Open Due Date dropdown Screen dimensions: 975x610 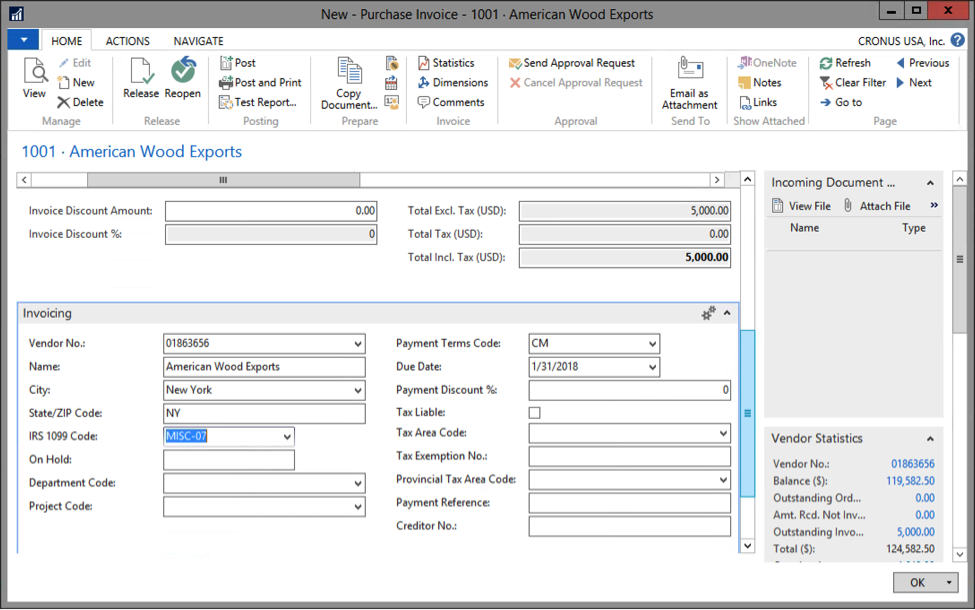652,367
